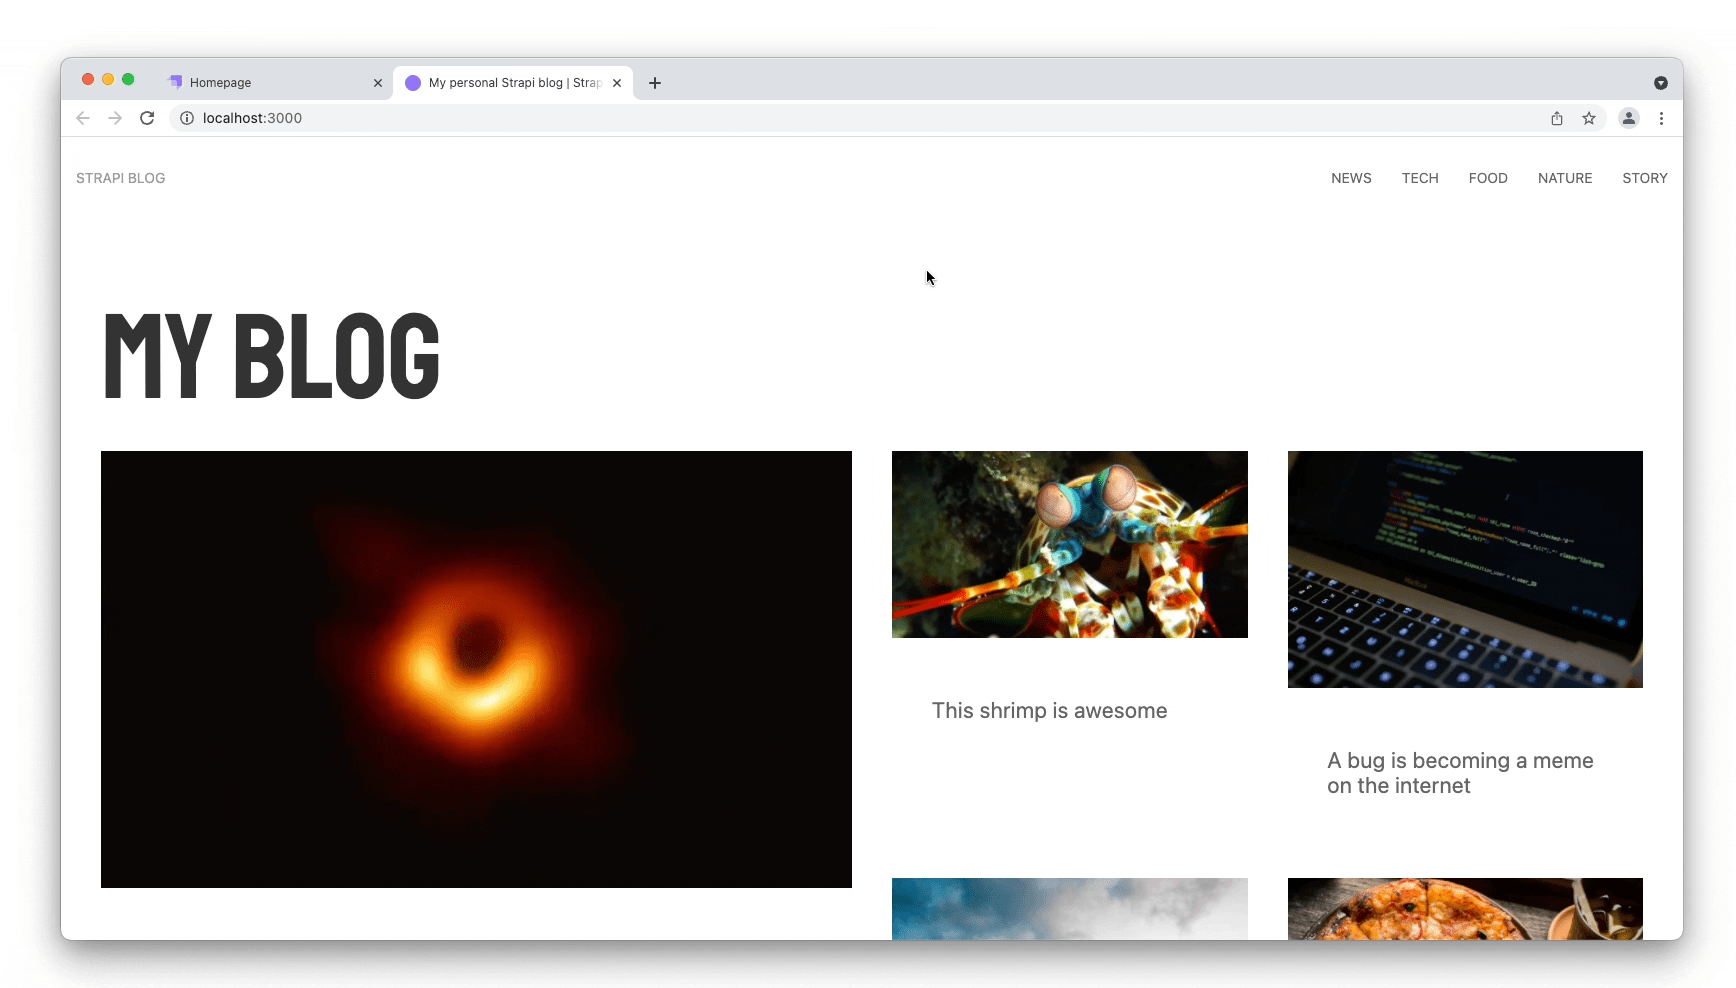
Task: Click the black hole article image
Action: (x=476, y=668)
